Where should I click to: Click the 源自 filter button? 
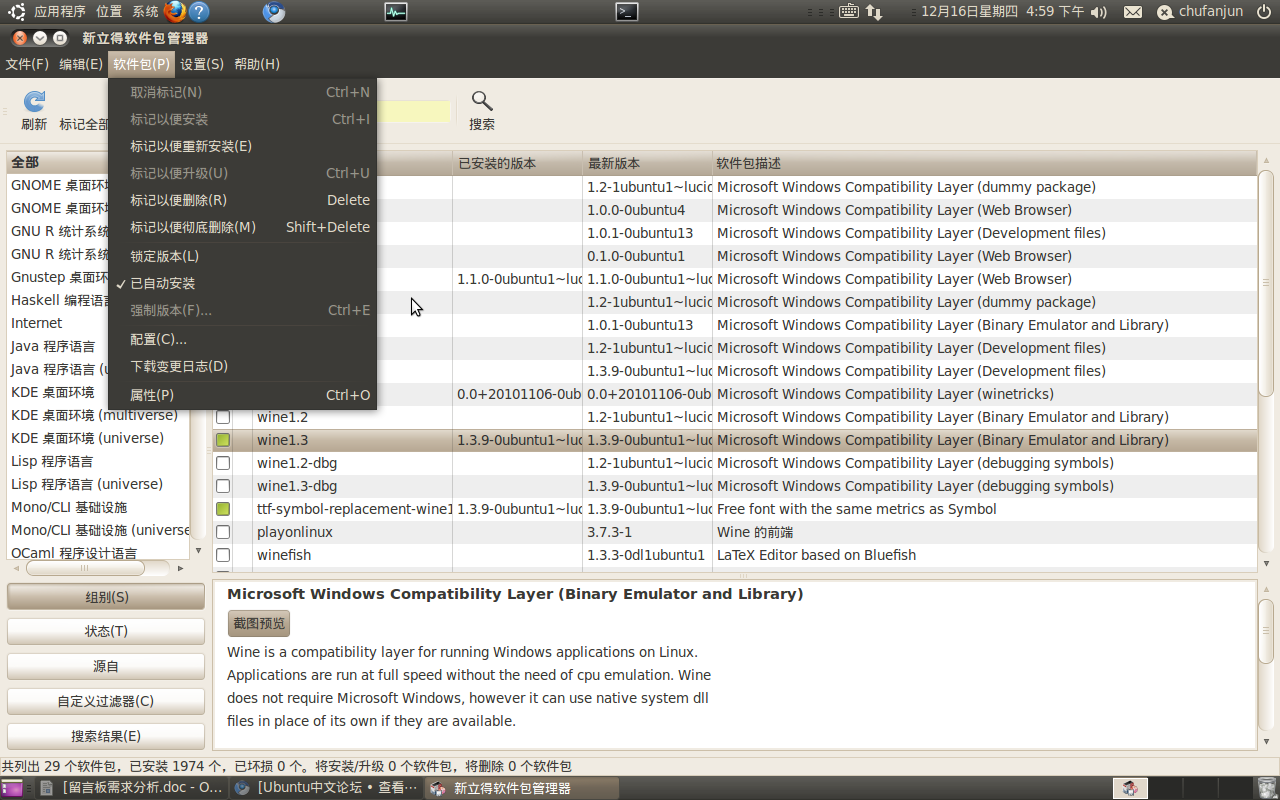point(106,666)
